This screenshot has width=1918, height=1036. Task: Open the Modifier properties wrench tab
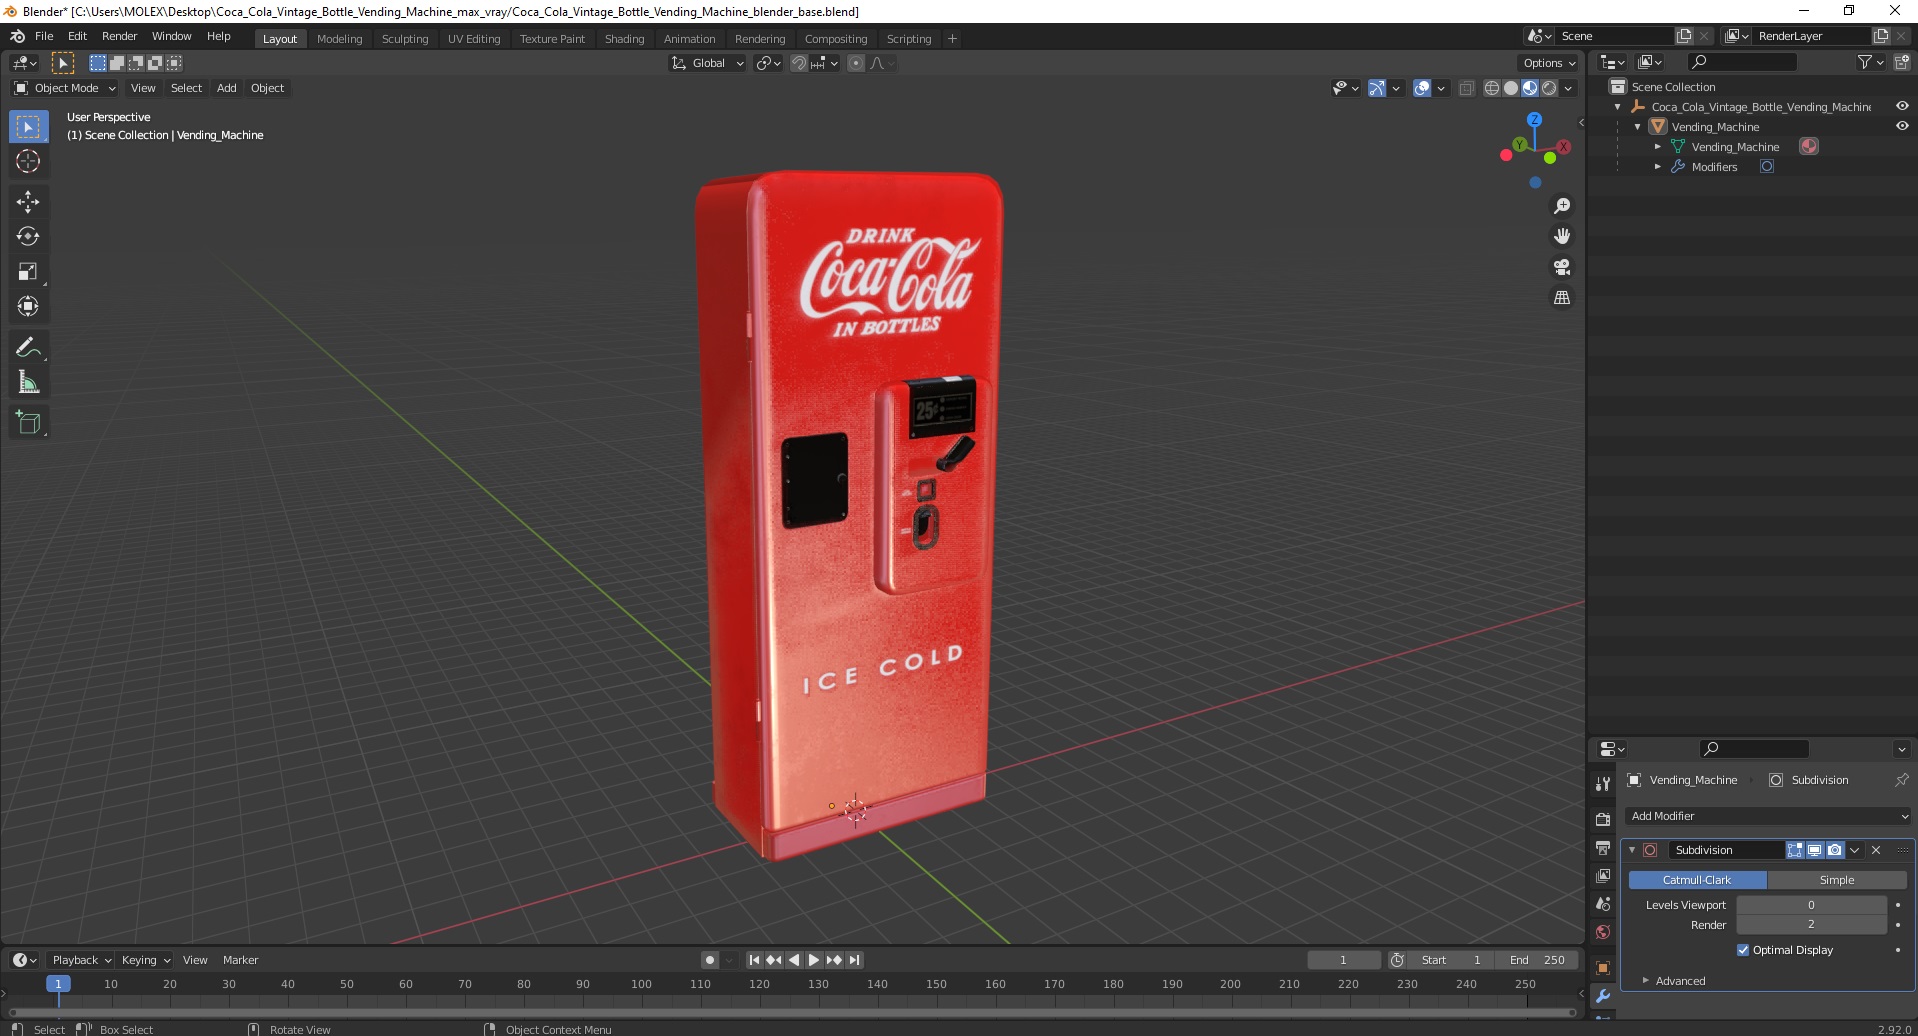(x=1603, y=997)
